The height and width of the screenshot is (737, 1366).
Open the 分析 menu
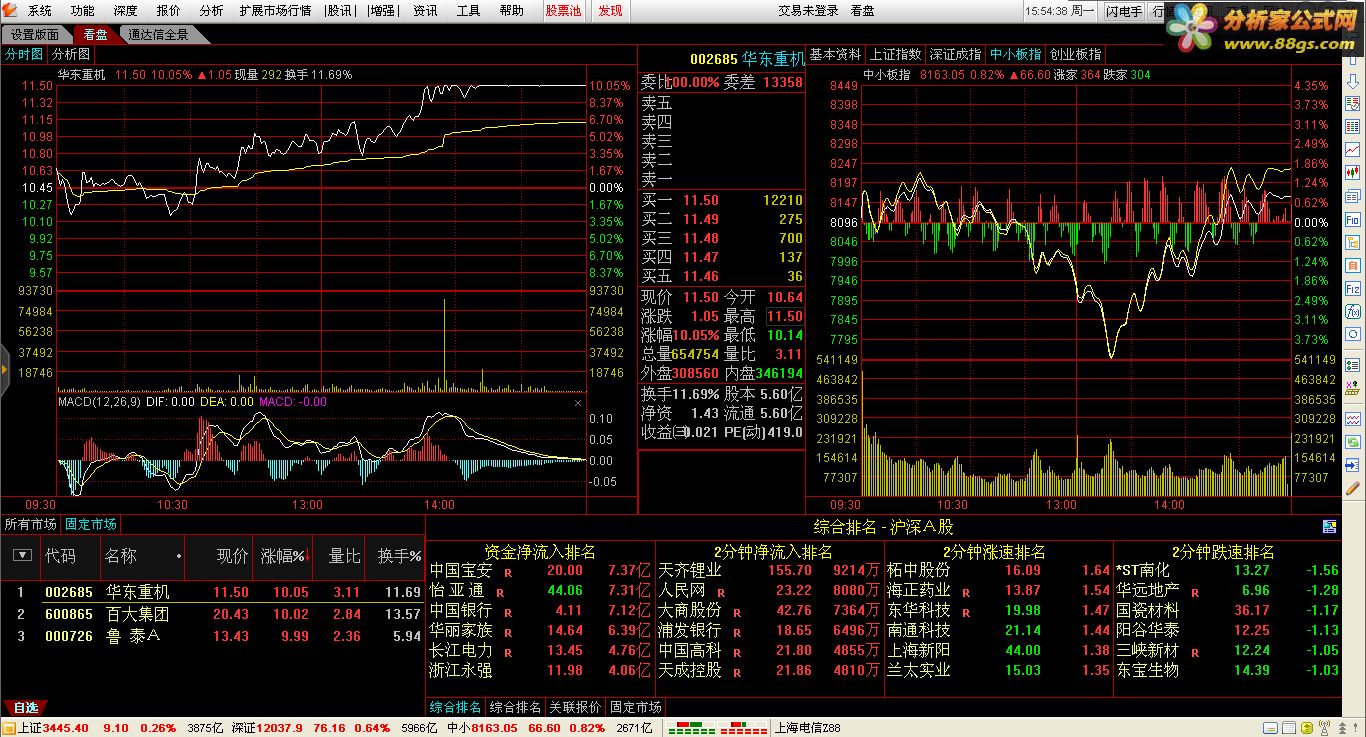(x=211, y=11)
